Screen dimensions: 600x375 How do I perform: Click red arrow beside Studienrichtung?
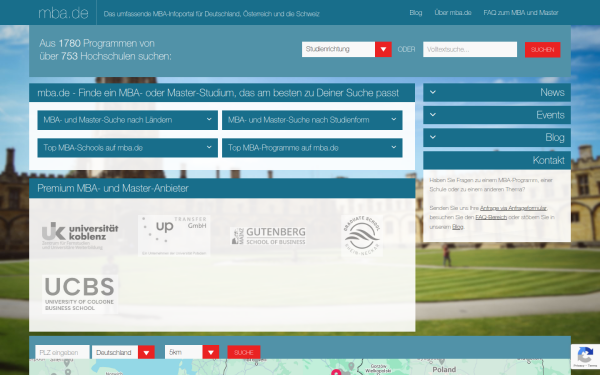(383, 49)
